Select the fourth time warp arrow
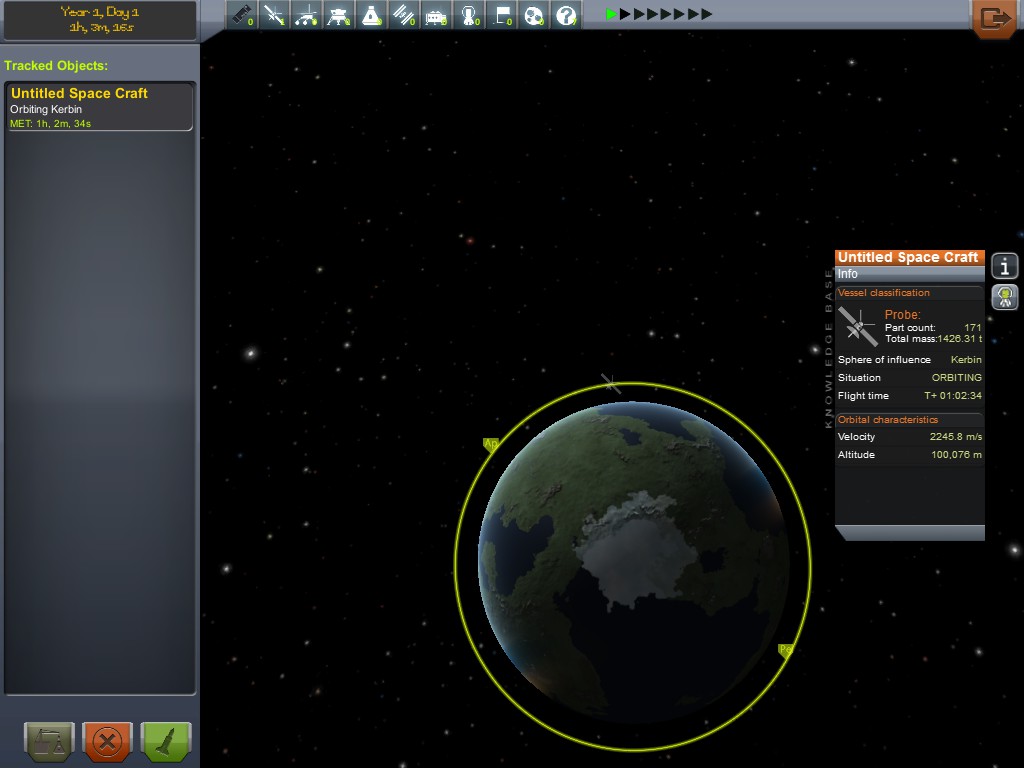Image resolution: width=1024 pixels, height=768 pixels. click(x=652, y=14)
